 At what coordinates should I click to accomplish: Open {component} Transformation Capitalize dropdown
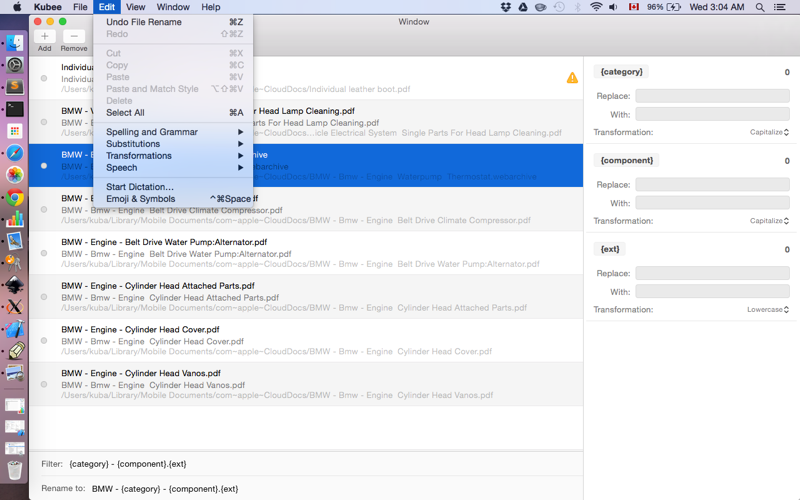(x=769, y=221)
